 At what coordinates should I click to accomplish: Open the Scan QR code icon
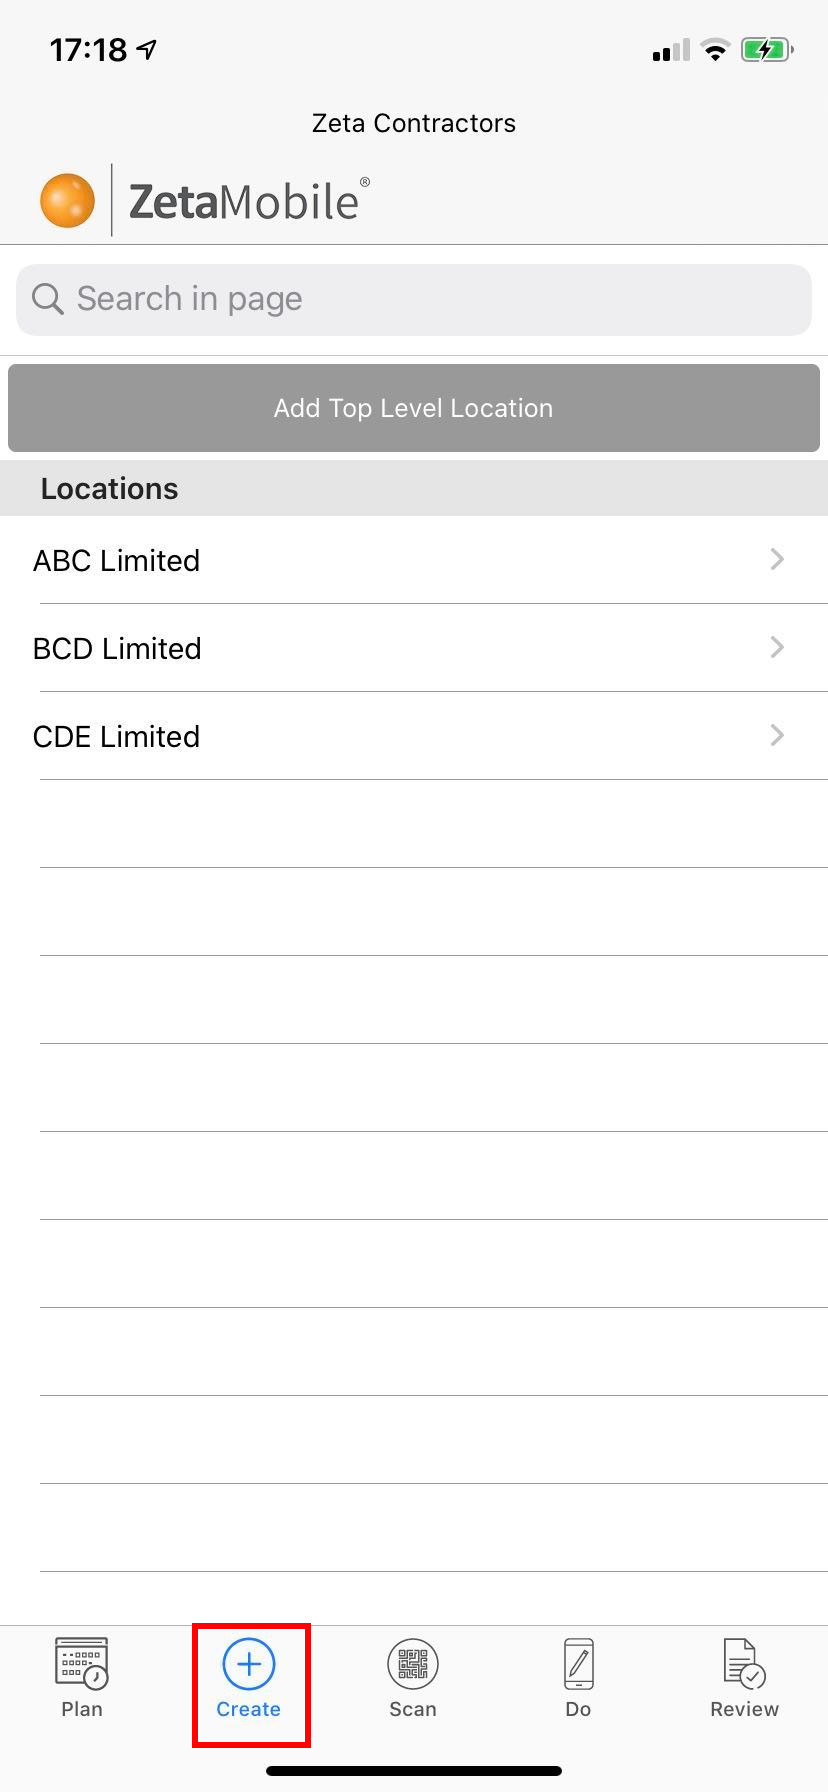413,1664
